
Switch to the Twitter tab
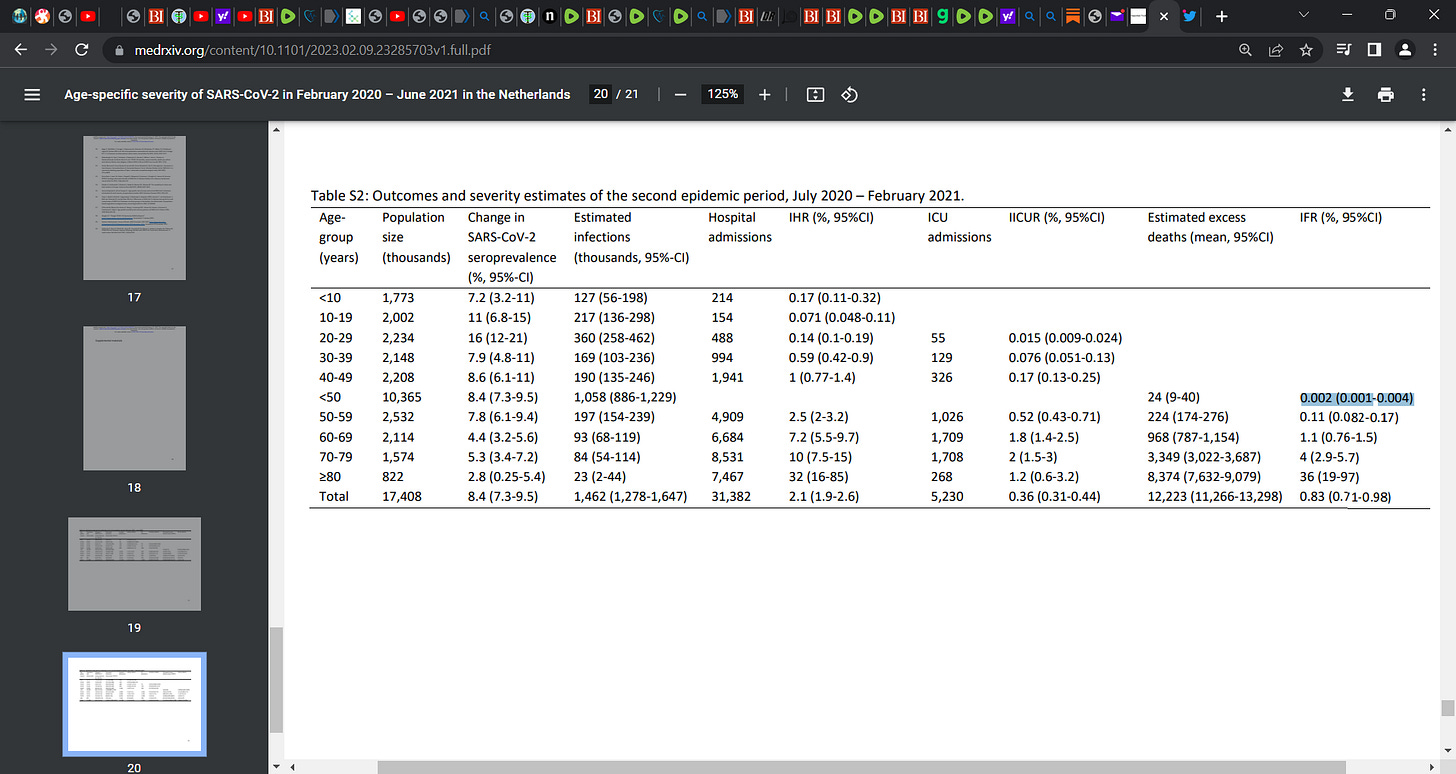click(x=1188, y=17)
